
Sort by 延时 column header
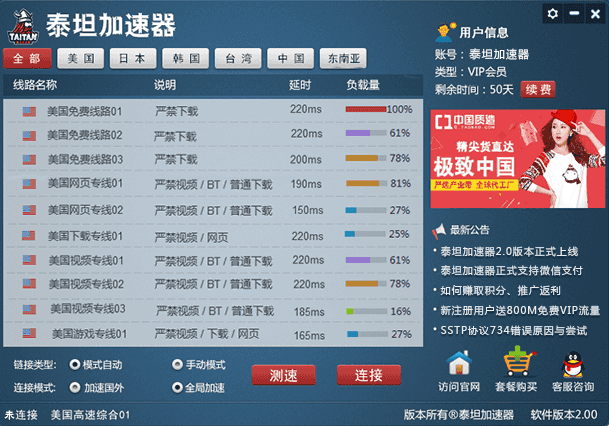(x=300, y=85)
